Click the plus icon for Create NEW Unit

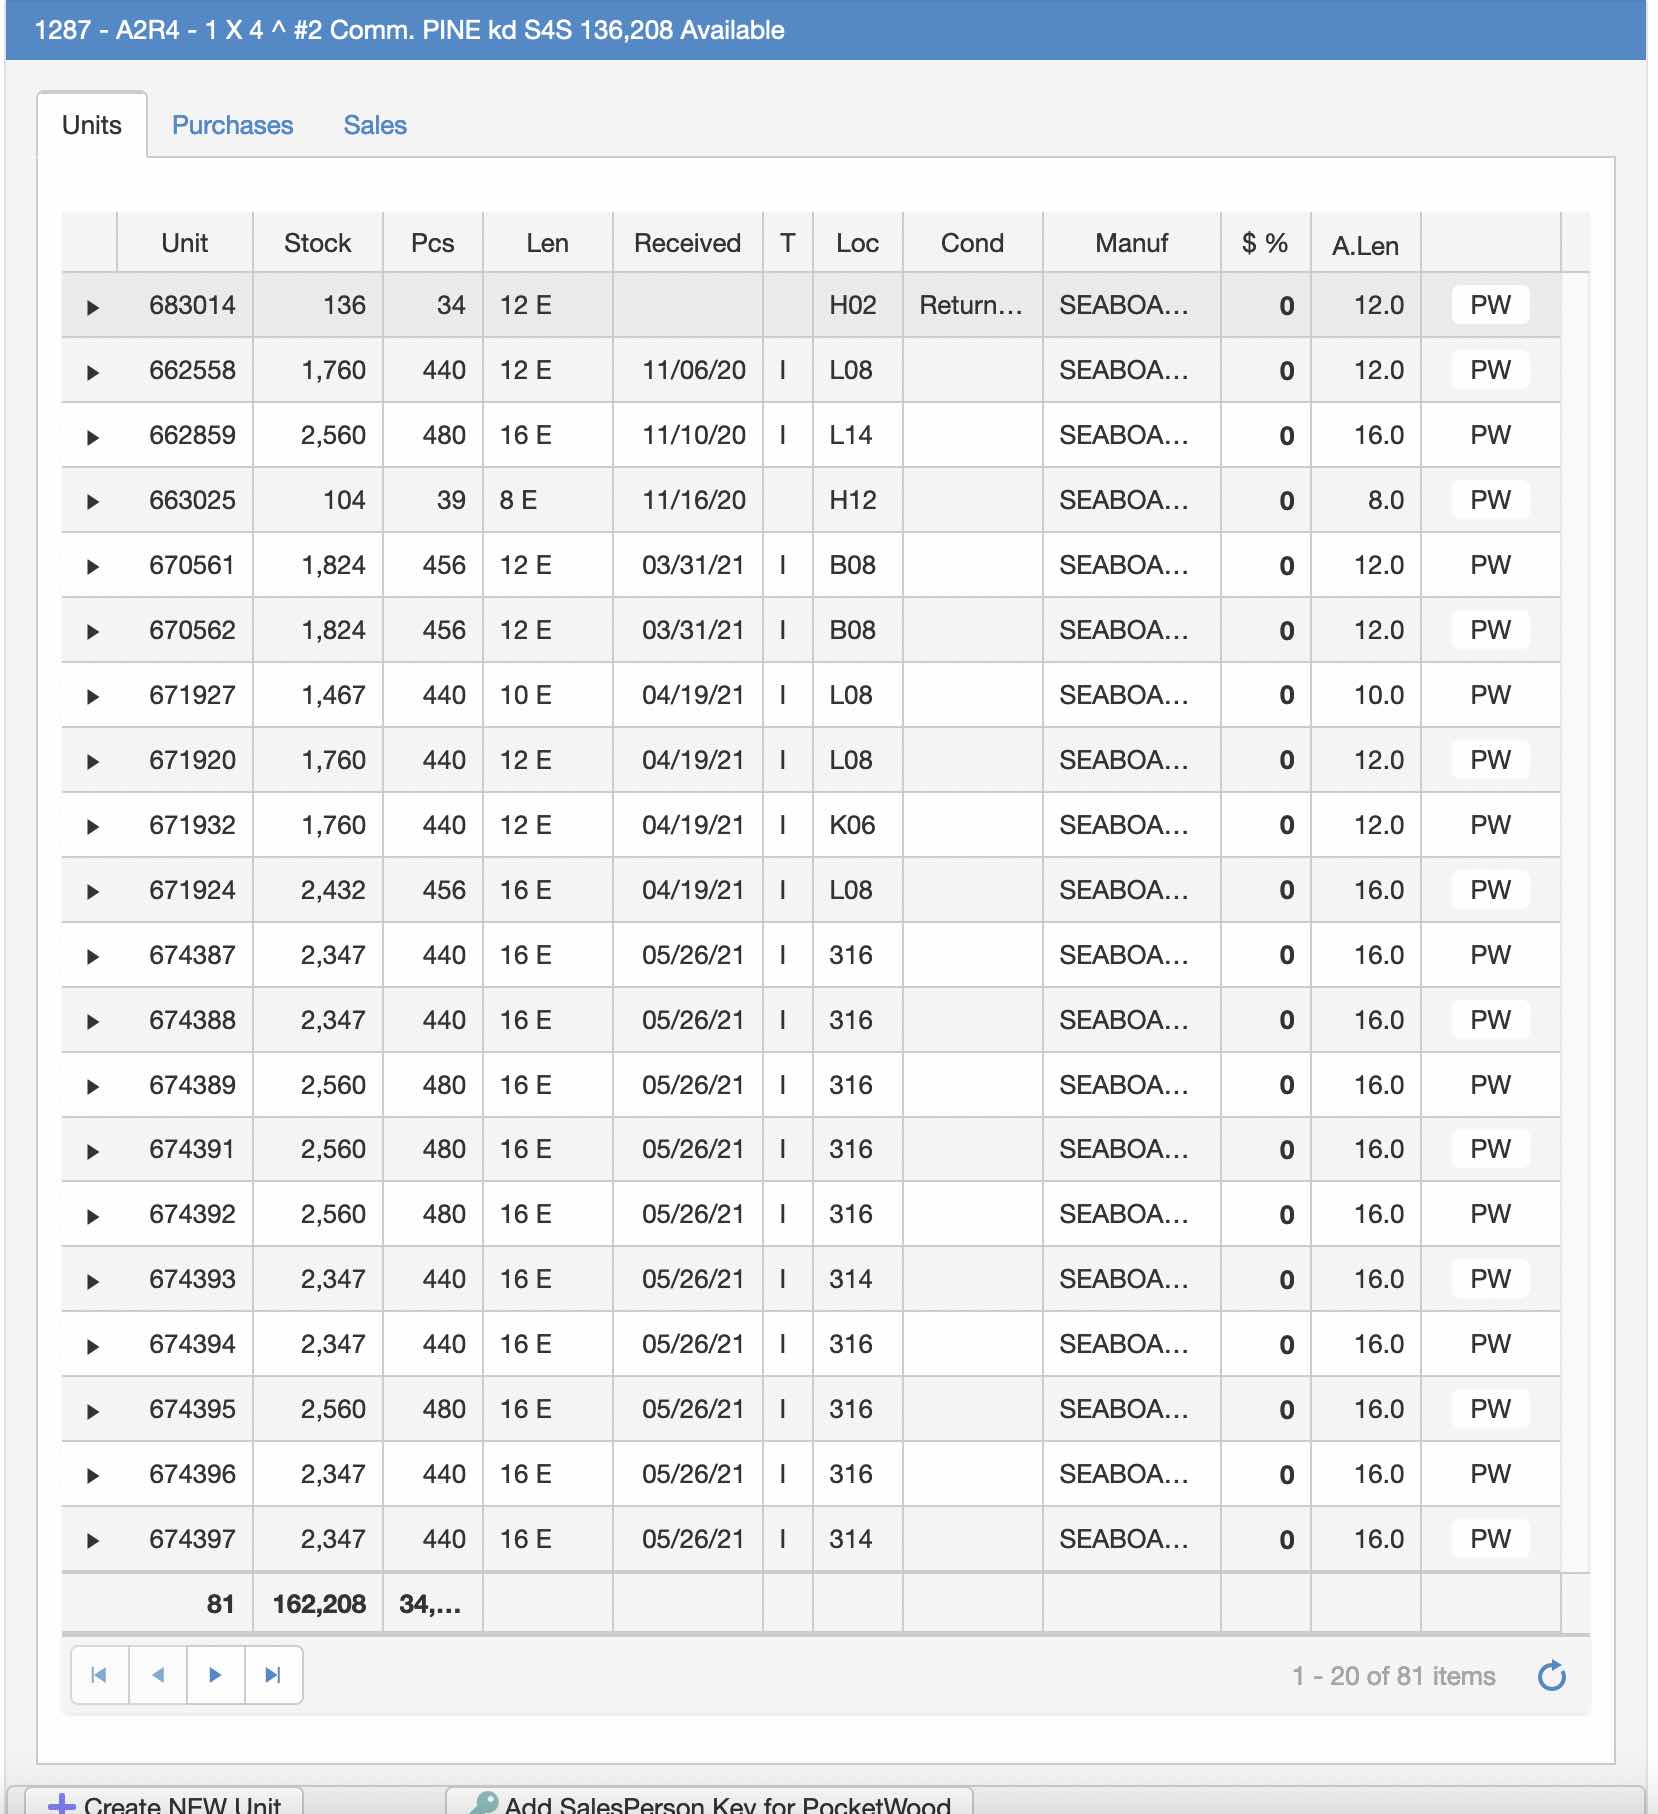point(62,1804)
